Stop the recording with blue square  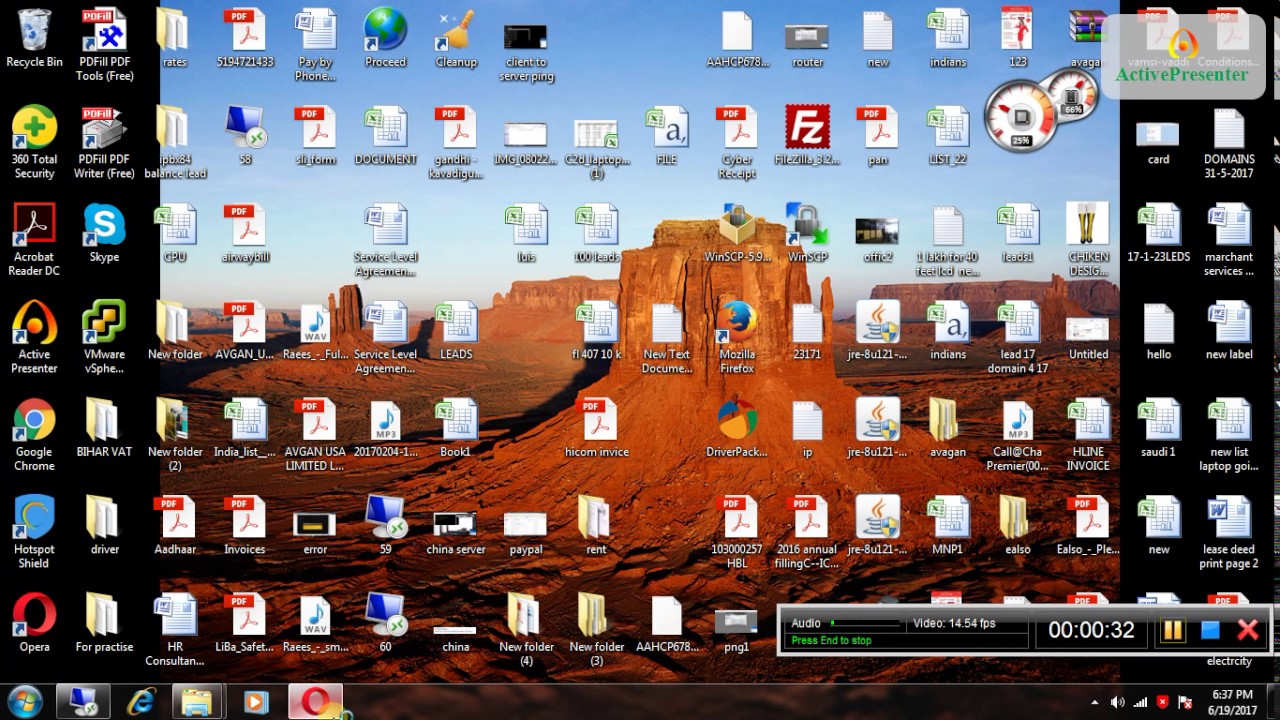coord(1210,630)
